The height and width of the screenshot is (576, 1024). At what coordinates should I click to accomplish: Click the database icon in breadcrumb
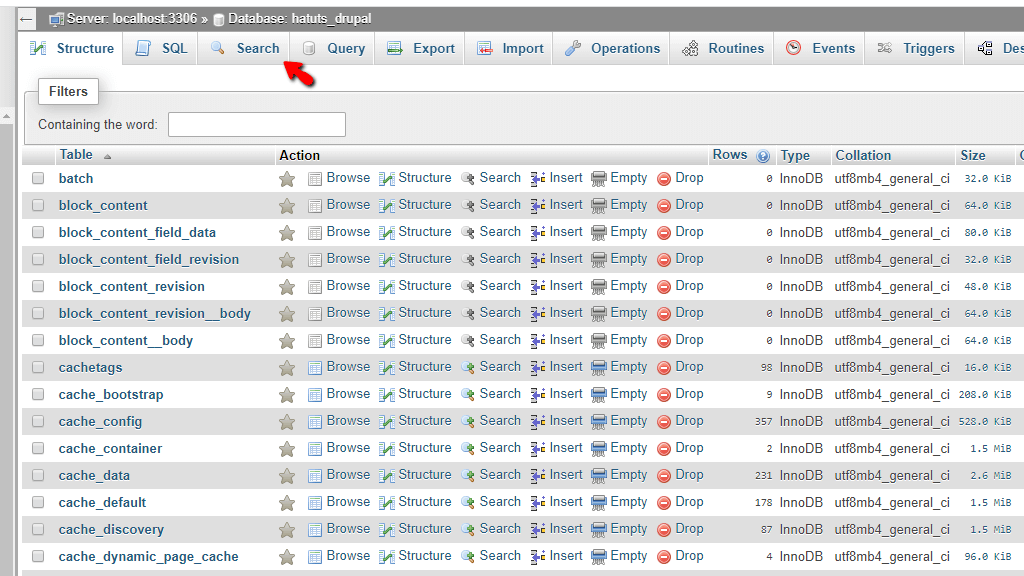pyautogui.click(x=219, y=20)
